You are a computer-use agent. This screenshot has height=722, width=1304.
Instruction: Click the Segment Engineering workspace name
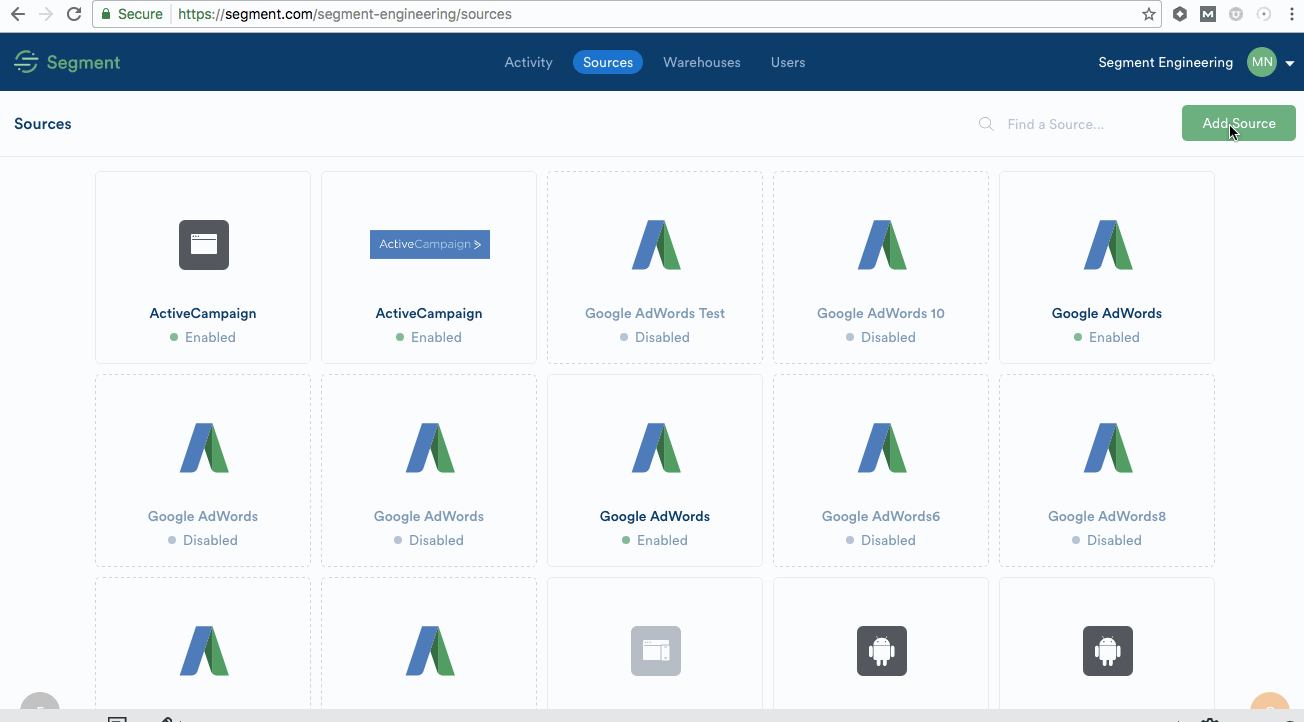pos(1165,62)
